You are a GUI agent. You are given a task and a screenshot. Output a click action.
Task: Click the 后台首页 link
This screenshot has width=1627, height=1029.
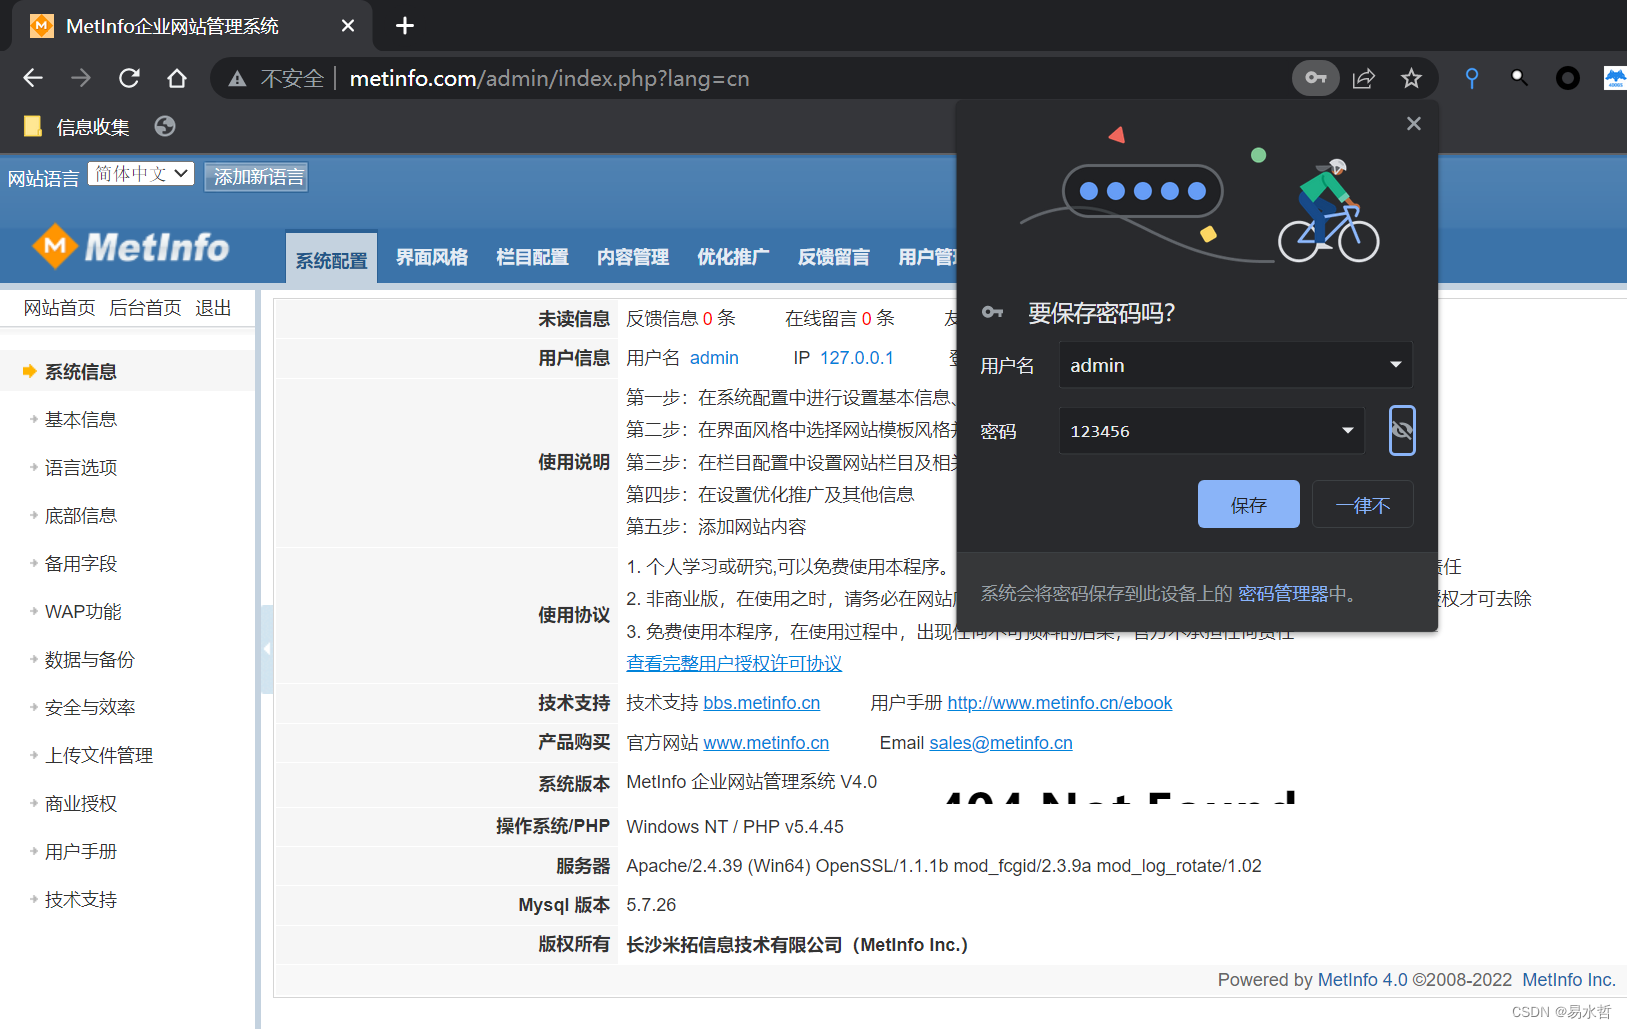[145, 308]
